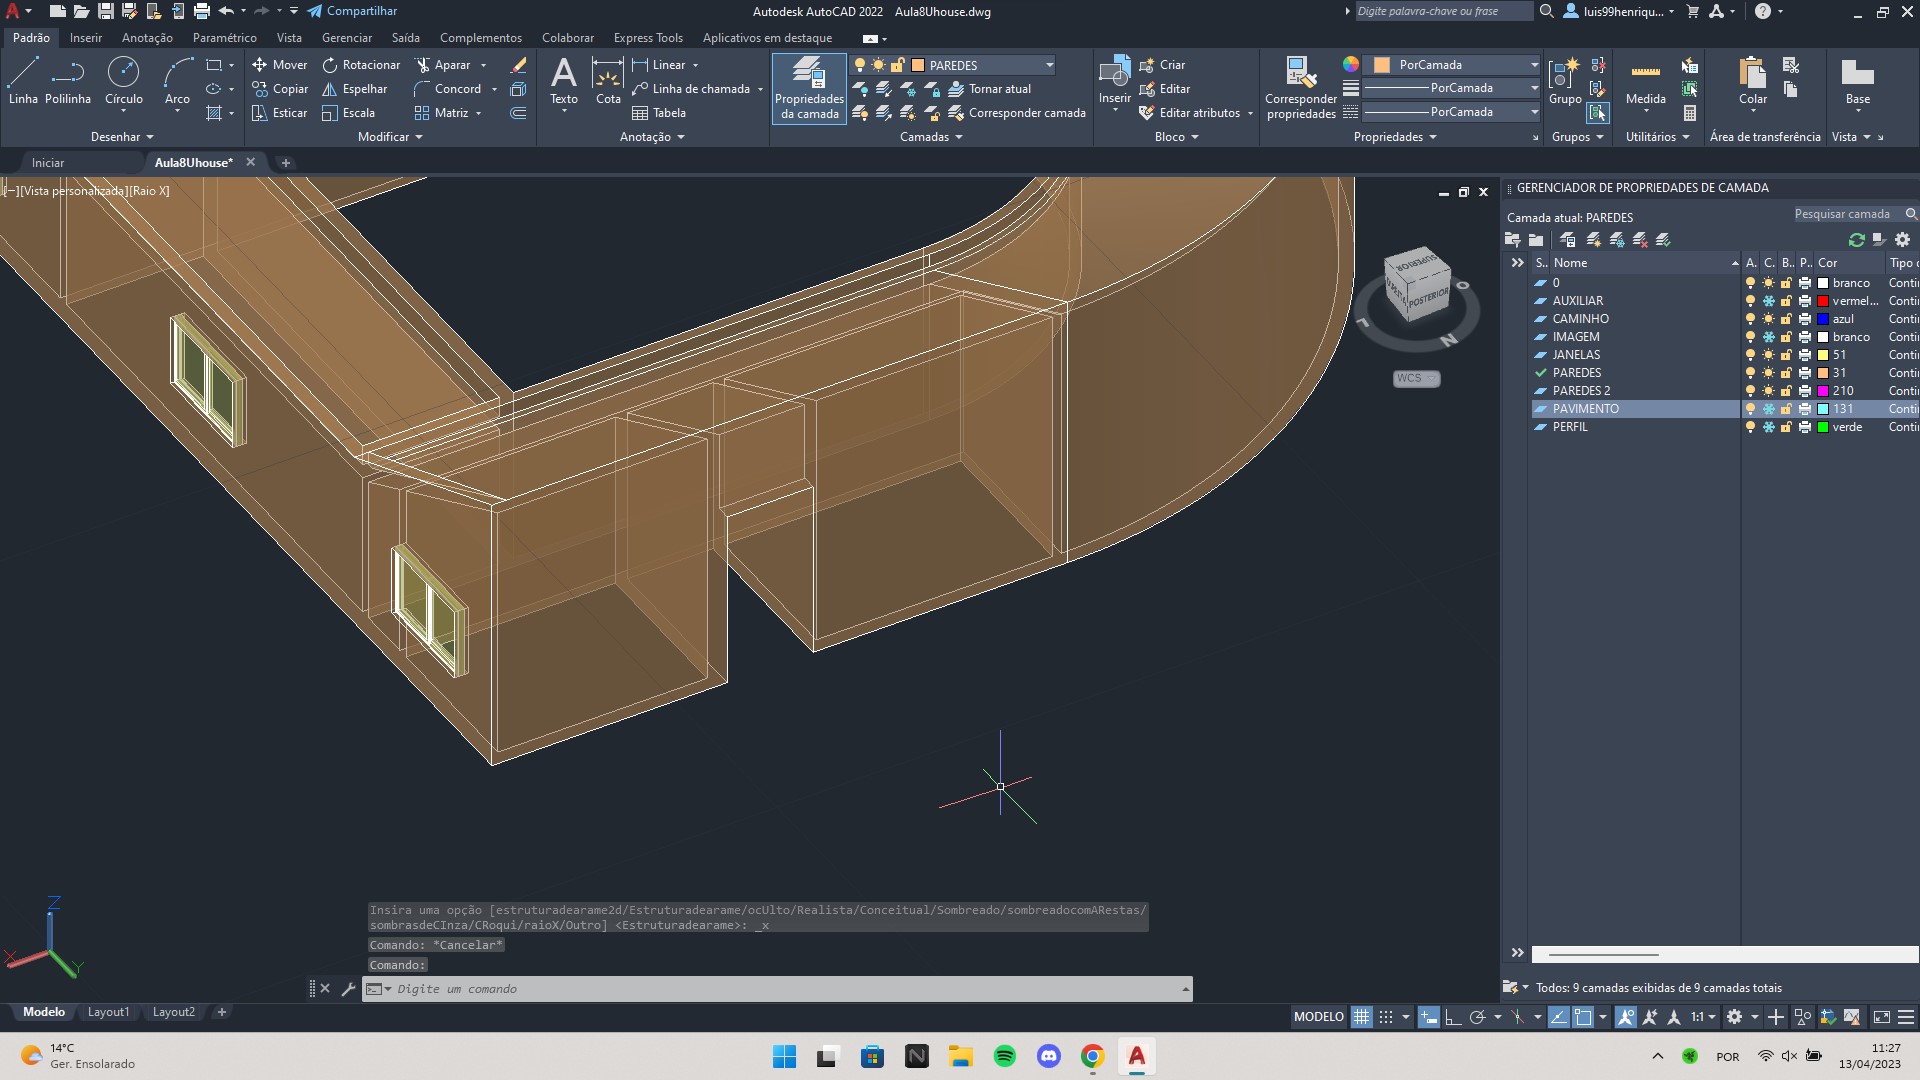Image resolution: width=1920 pixels, height=1080 pixels.
Task: Select the Texto annotation tool
Action: (564, 81)
